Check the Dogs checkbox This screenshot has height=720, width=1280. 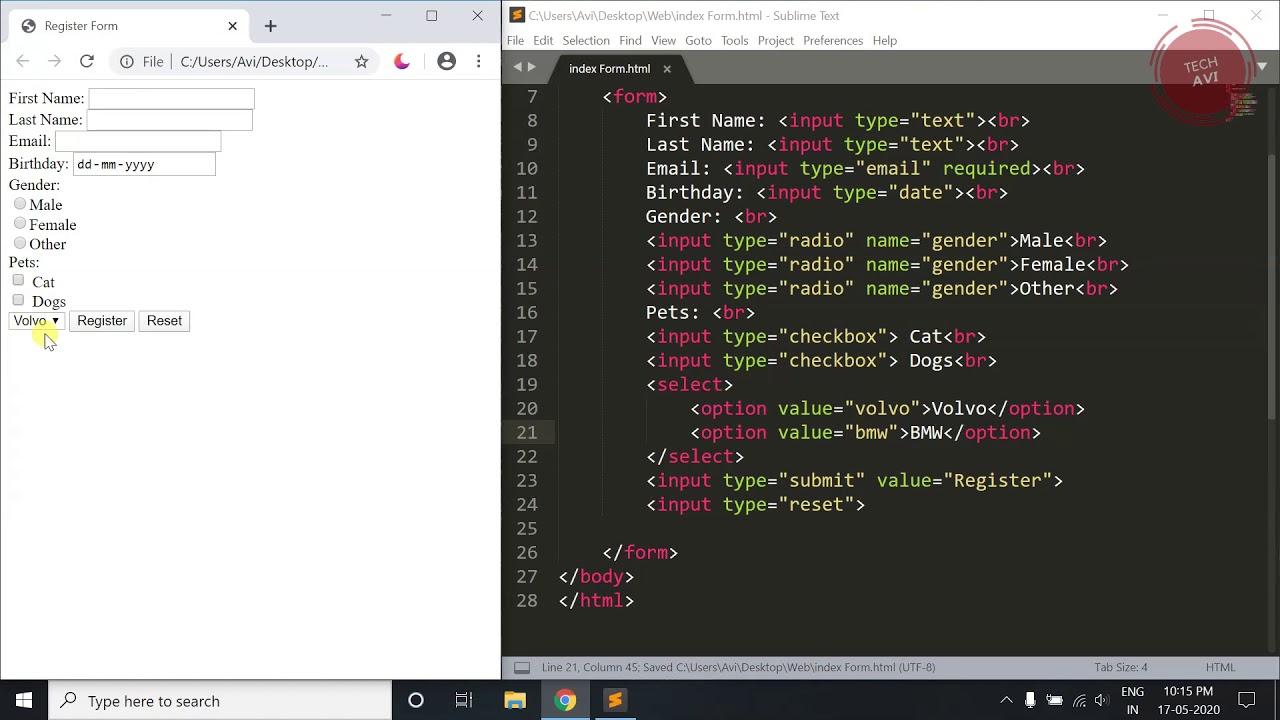18,300
